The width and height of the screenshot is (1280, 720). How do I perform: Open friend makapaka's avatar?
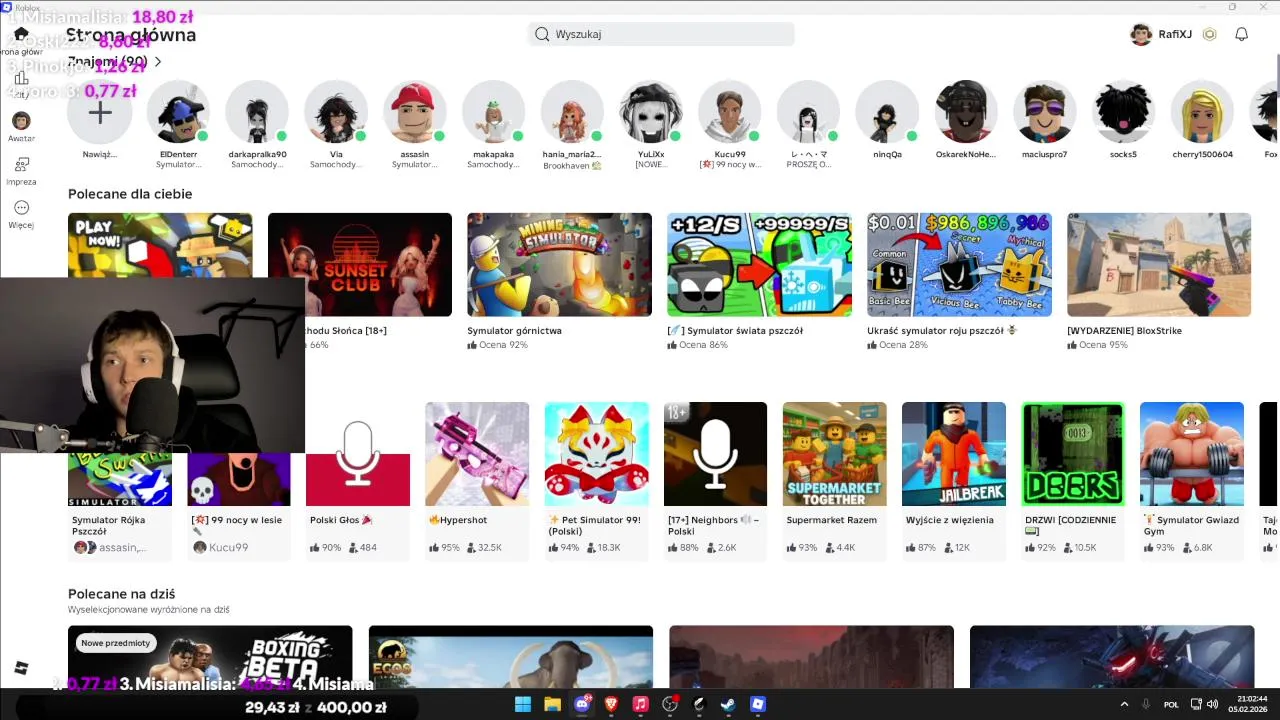point(493,113)
